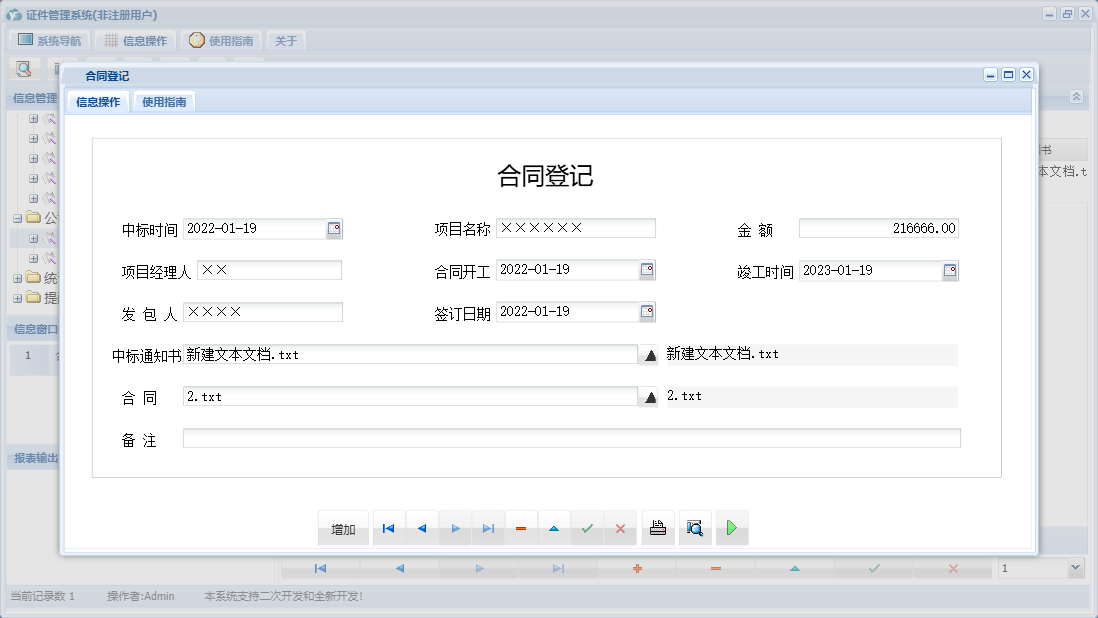Go to next record with the blue arrow icon
This screenshot has height=618, width=1098.
(x=455, y=528)
